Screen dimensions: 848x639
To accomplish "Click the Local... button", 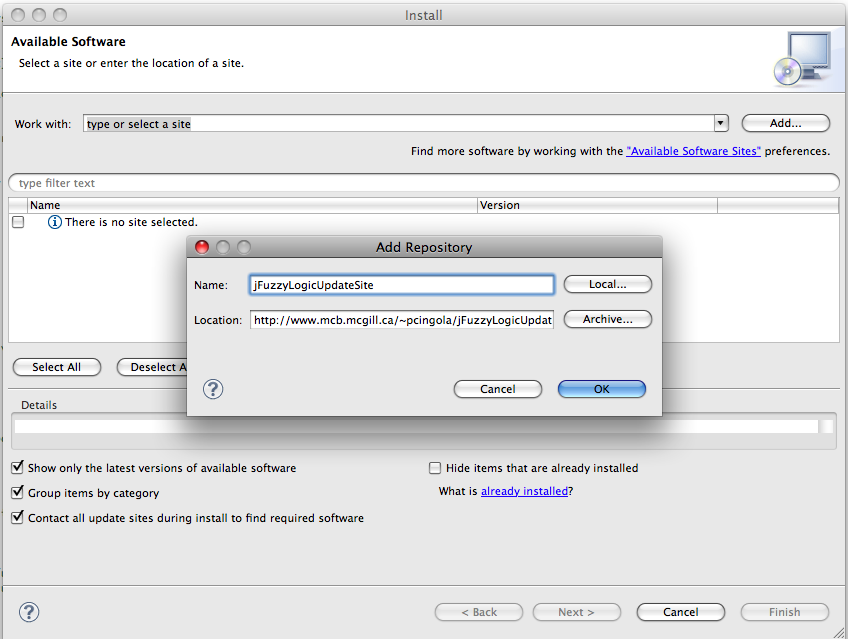I will click(x=607, y=285).
